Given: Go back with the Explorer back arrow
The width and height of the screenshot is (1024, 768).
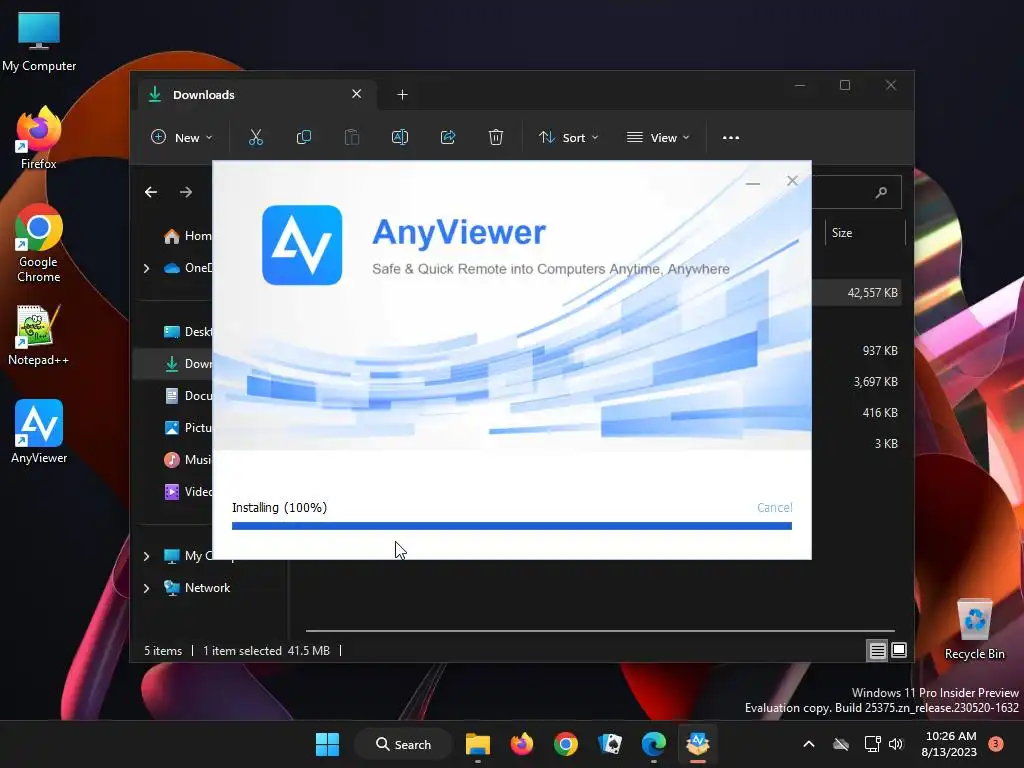Looking at the screenshot, I should [151, 192].
